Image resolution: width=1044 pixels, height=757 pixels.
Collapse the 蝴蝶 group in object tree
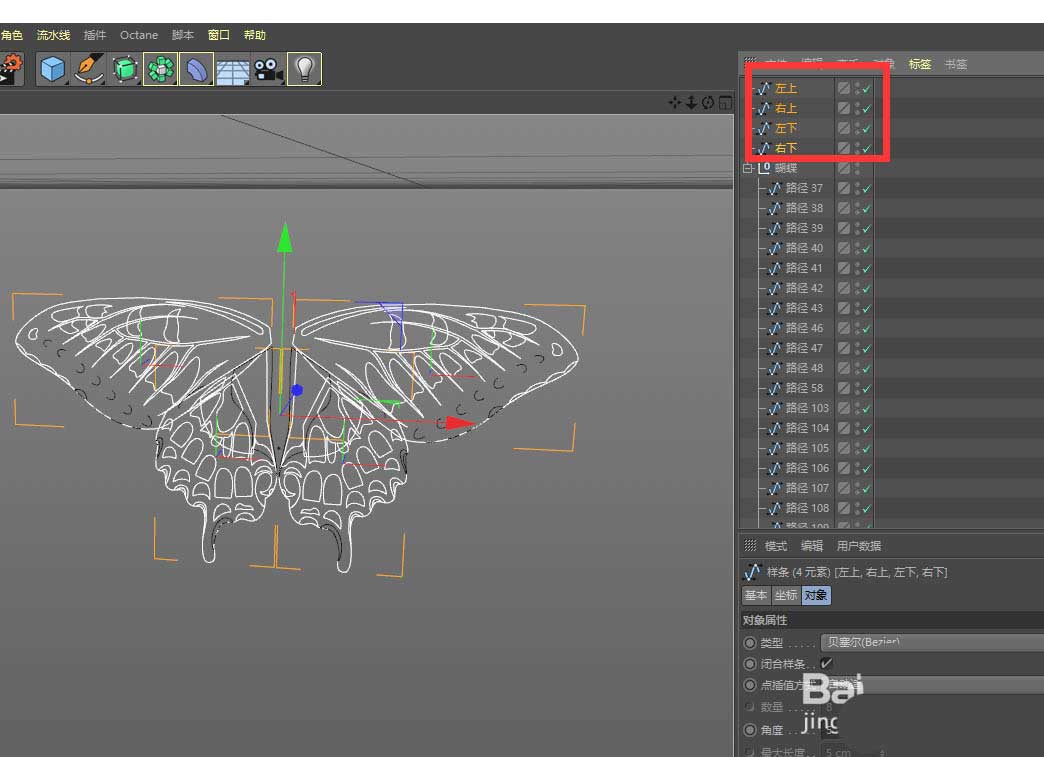tap(747, 169)
